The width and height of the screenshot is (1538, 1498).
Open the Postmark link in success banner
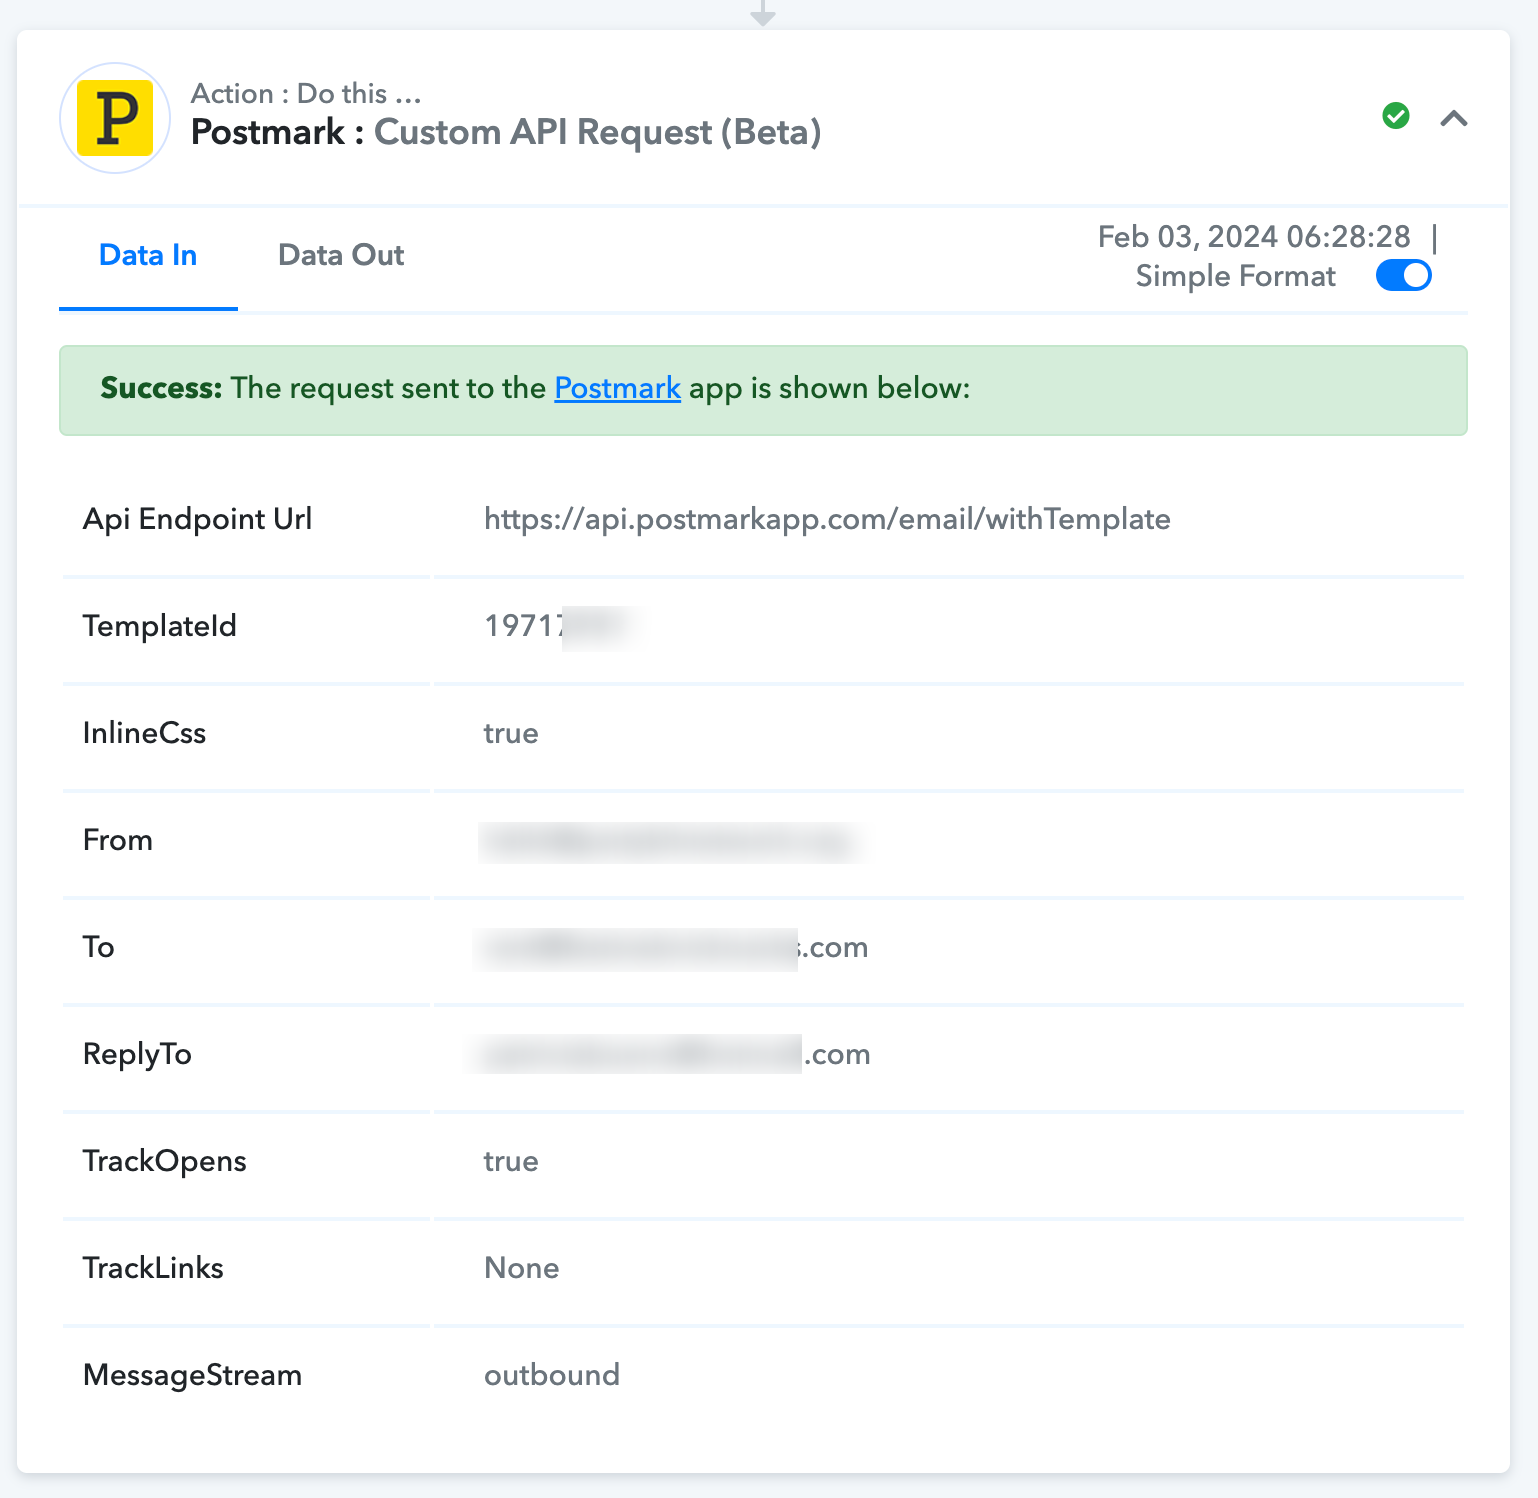point(617,388)
